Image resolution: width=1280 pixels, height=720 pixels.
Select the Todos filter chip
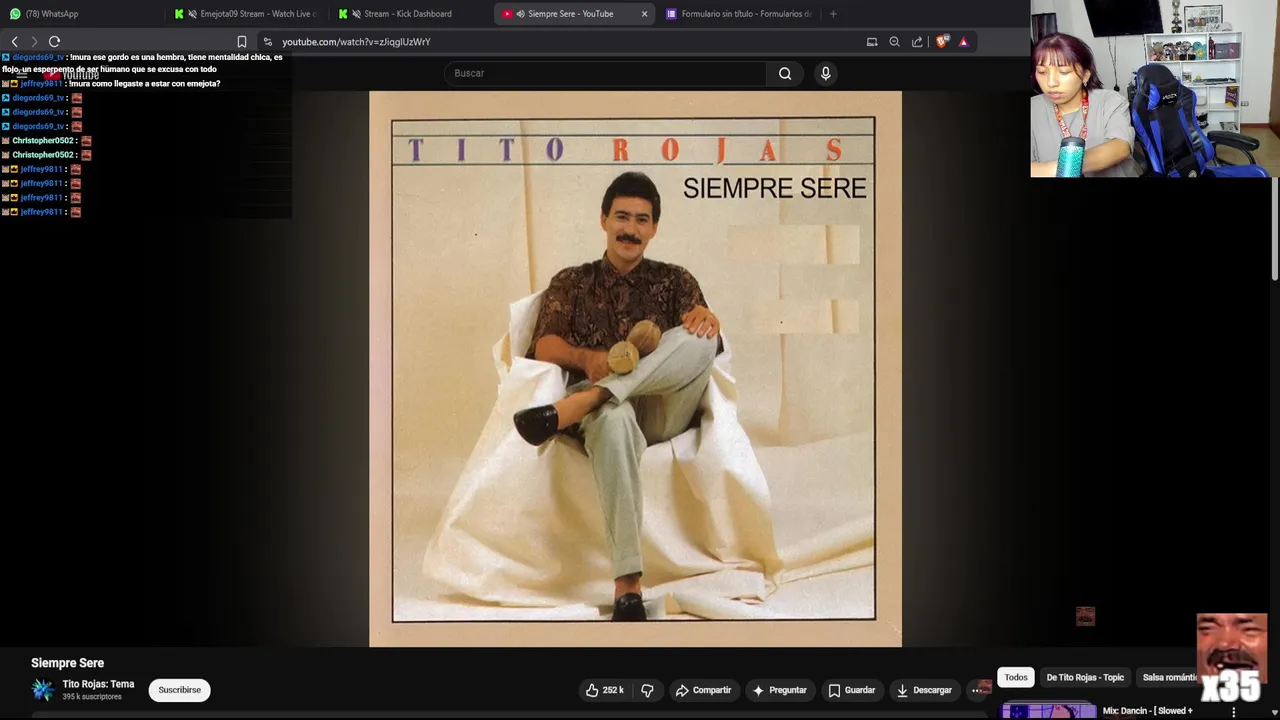(1016, 677)
